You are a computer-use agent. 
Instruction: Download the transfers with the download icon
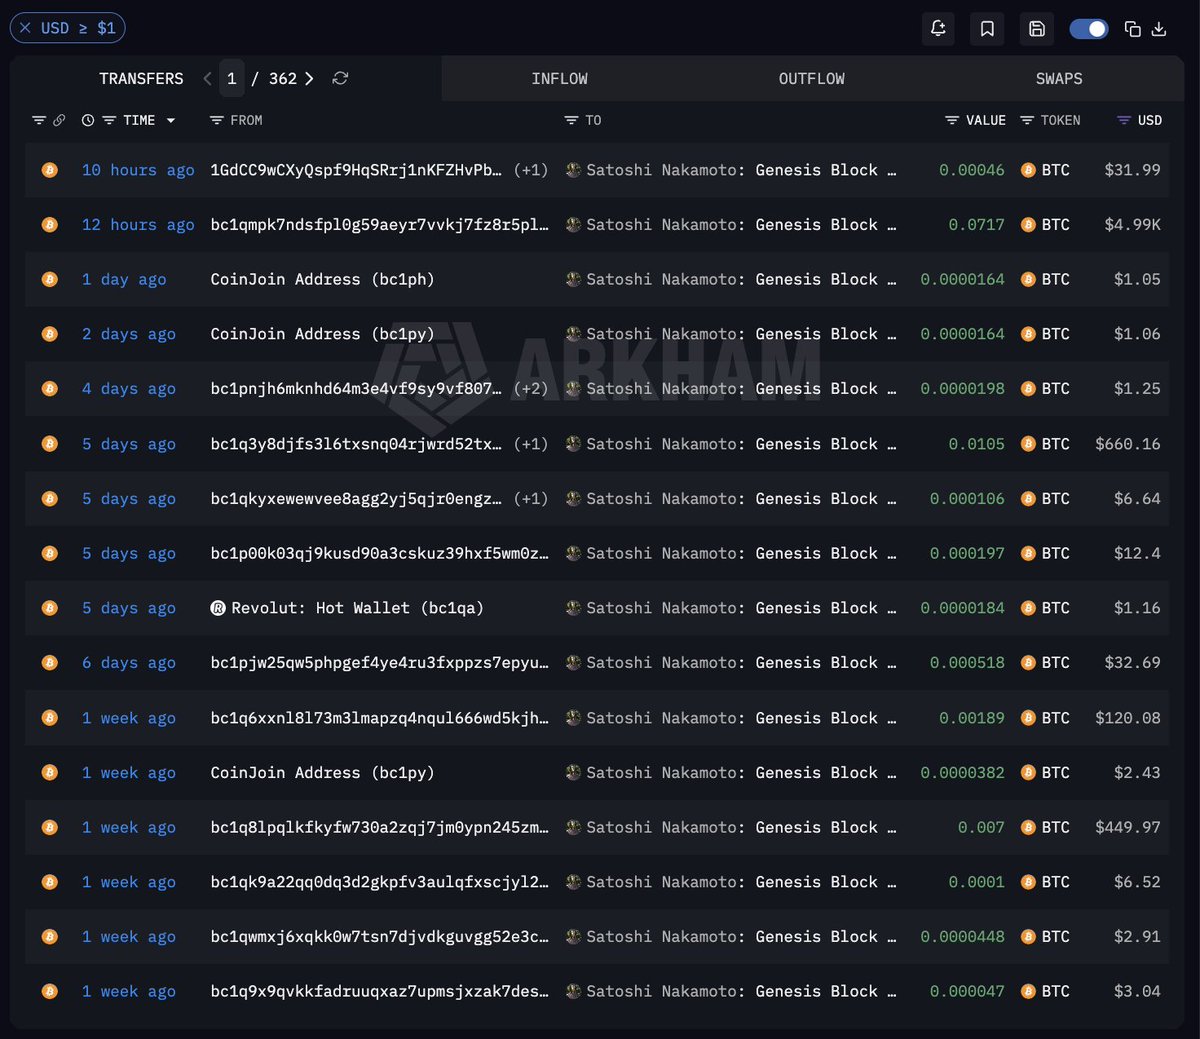click(x=1159, y=29)
